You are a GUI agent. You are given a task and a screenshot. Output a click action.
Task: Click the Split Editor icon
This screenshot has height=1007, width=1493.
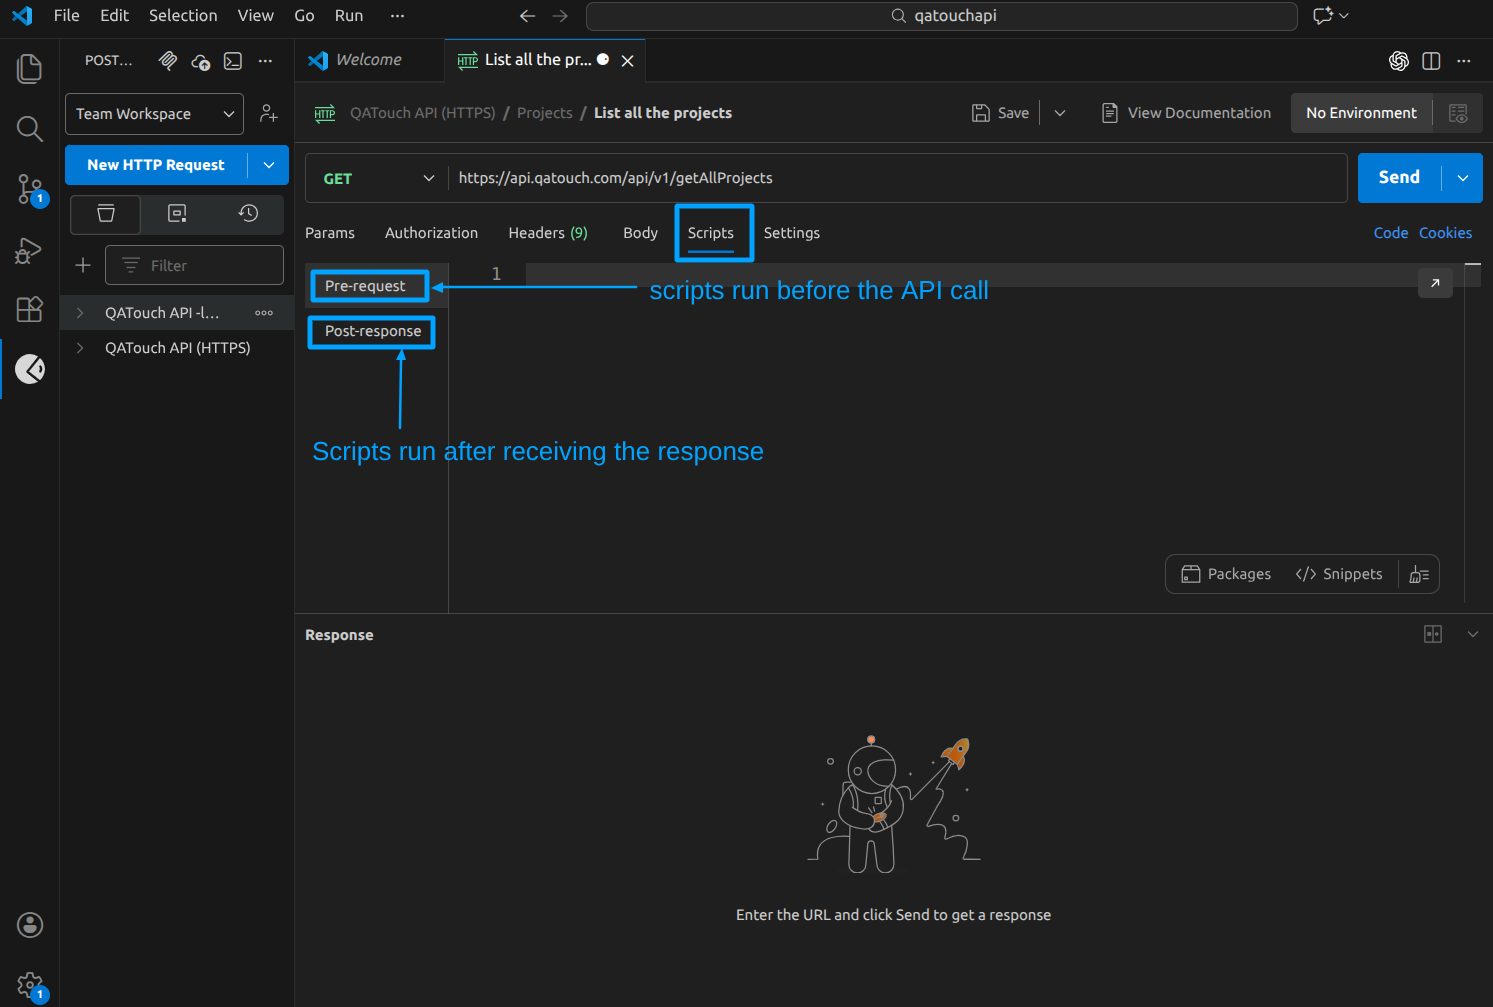click(1431, 61)
